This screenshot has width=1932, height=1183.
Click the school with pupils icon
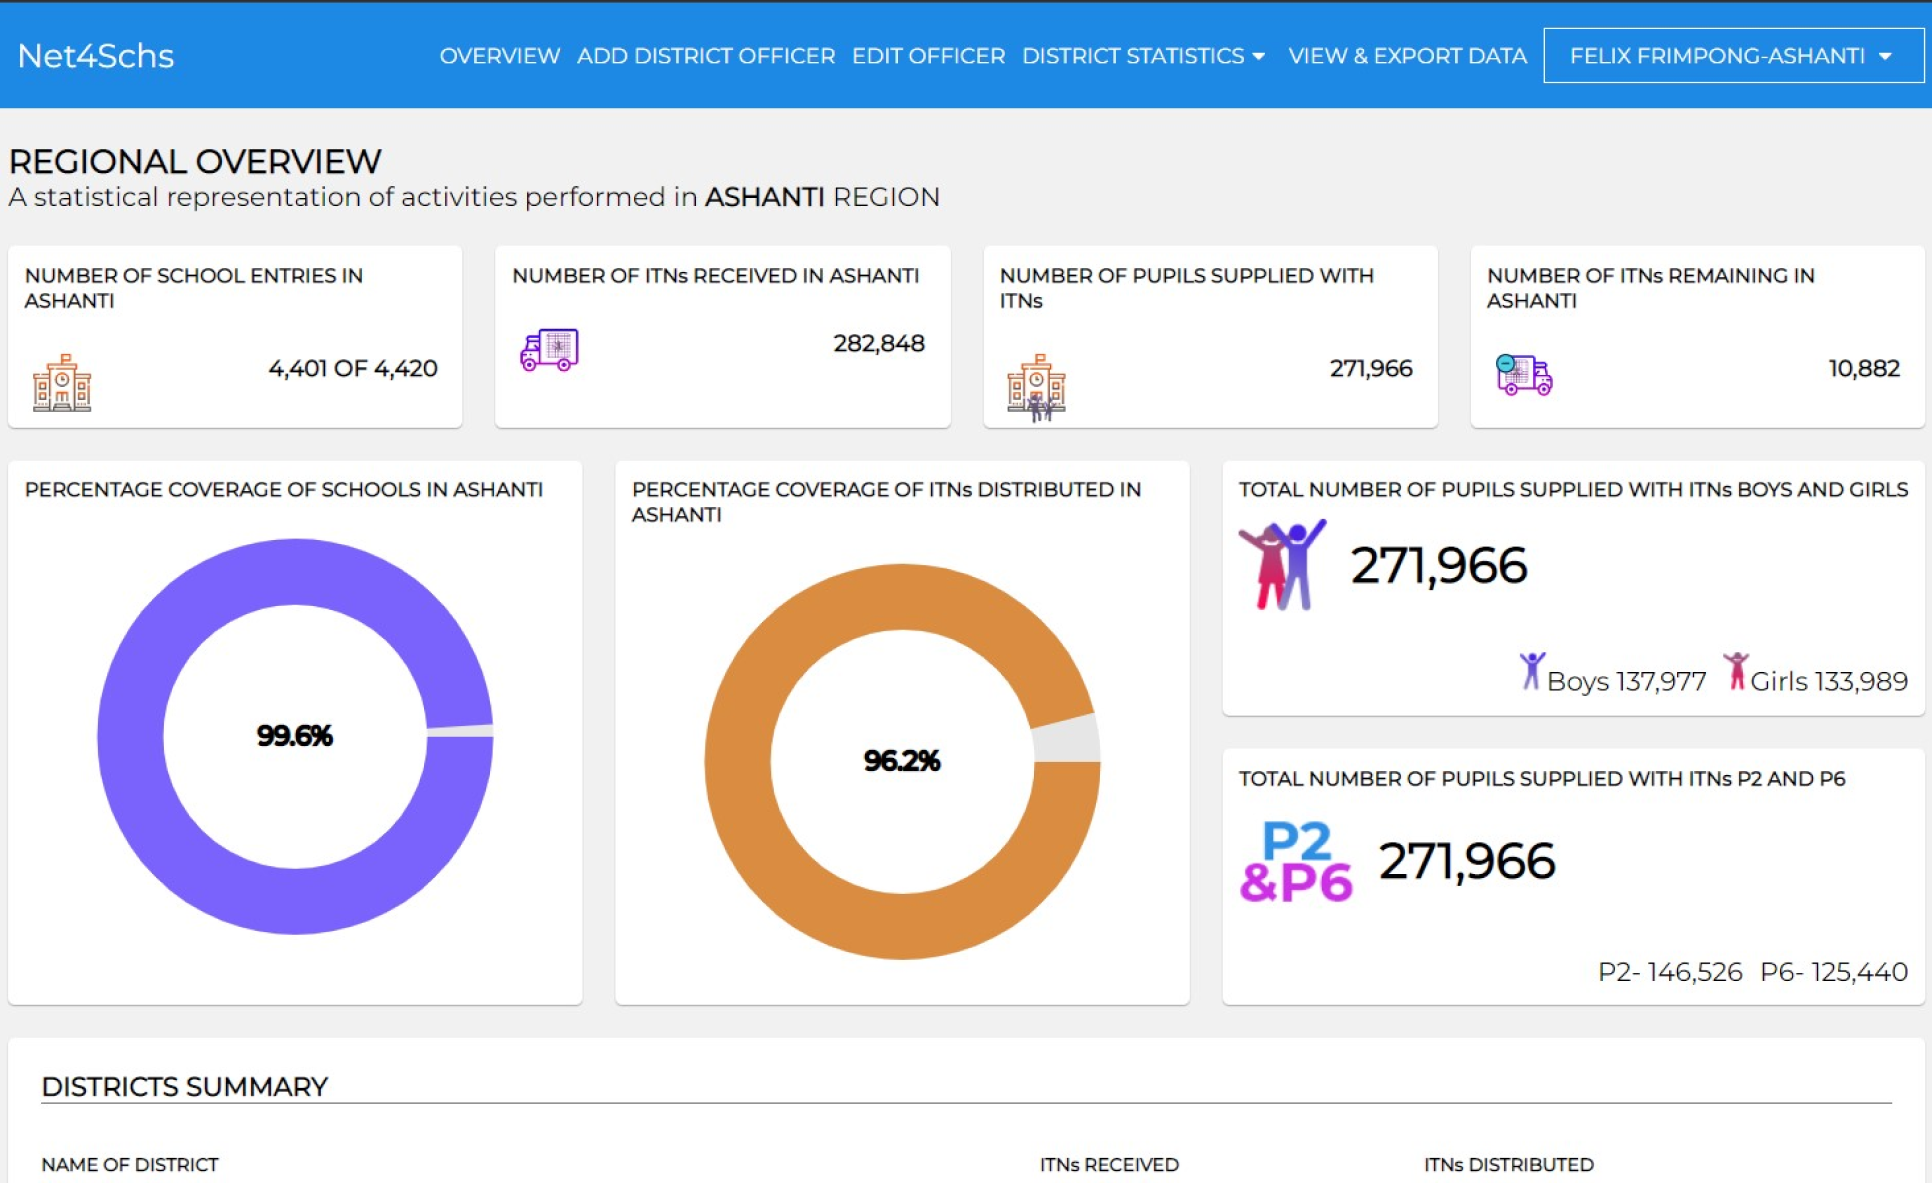click(1036, 387)
